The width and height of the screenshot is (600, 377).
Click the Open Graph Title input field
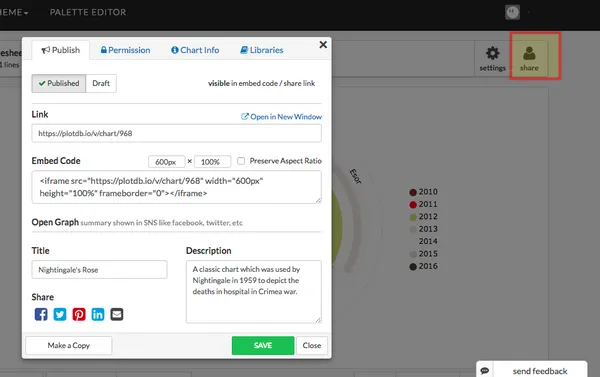coord(99,269)
